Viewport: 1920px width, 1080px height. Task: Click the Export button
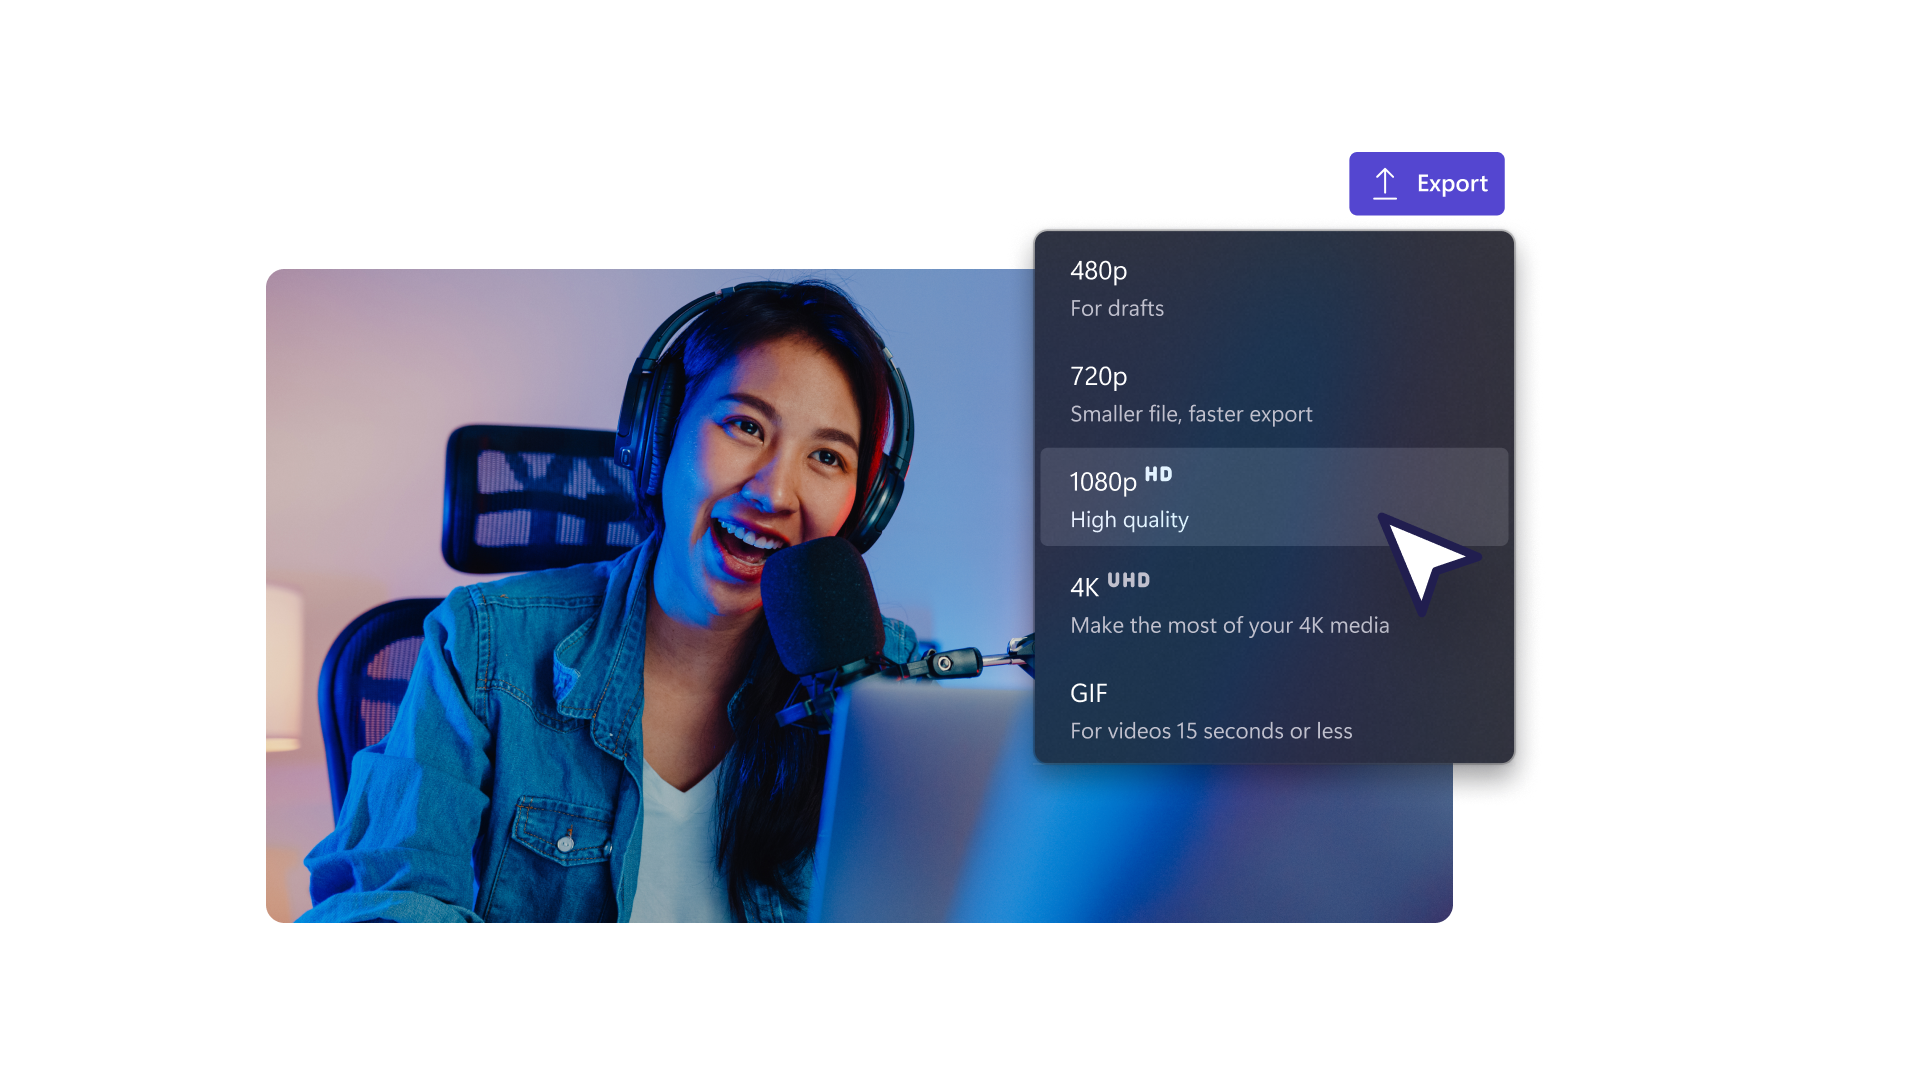point(1426,184)
